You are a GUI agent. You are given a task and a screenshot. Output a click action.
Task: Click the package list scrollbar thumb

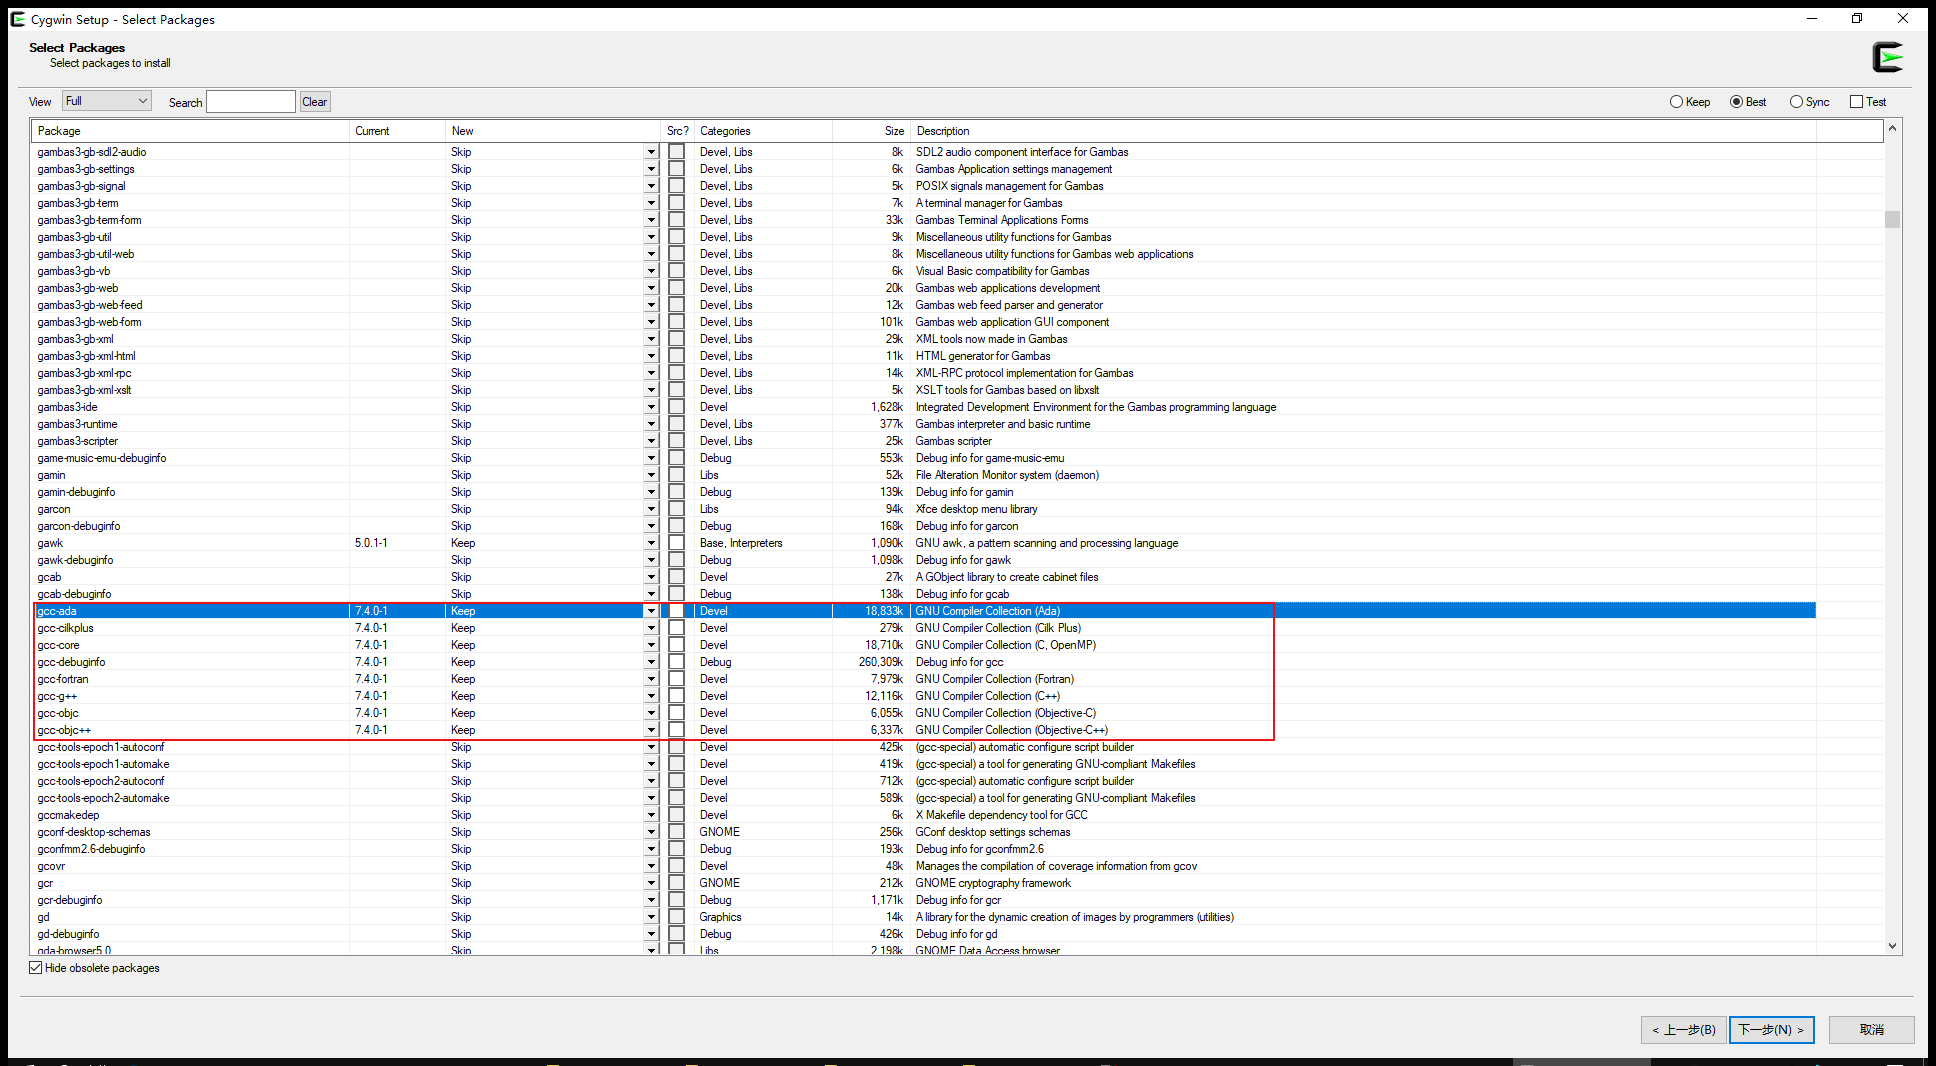pos(1892,219)
